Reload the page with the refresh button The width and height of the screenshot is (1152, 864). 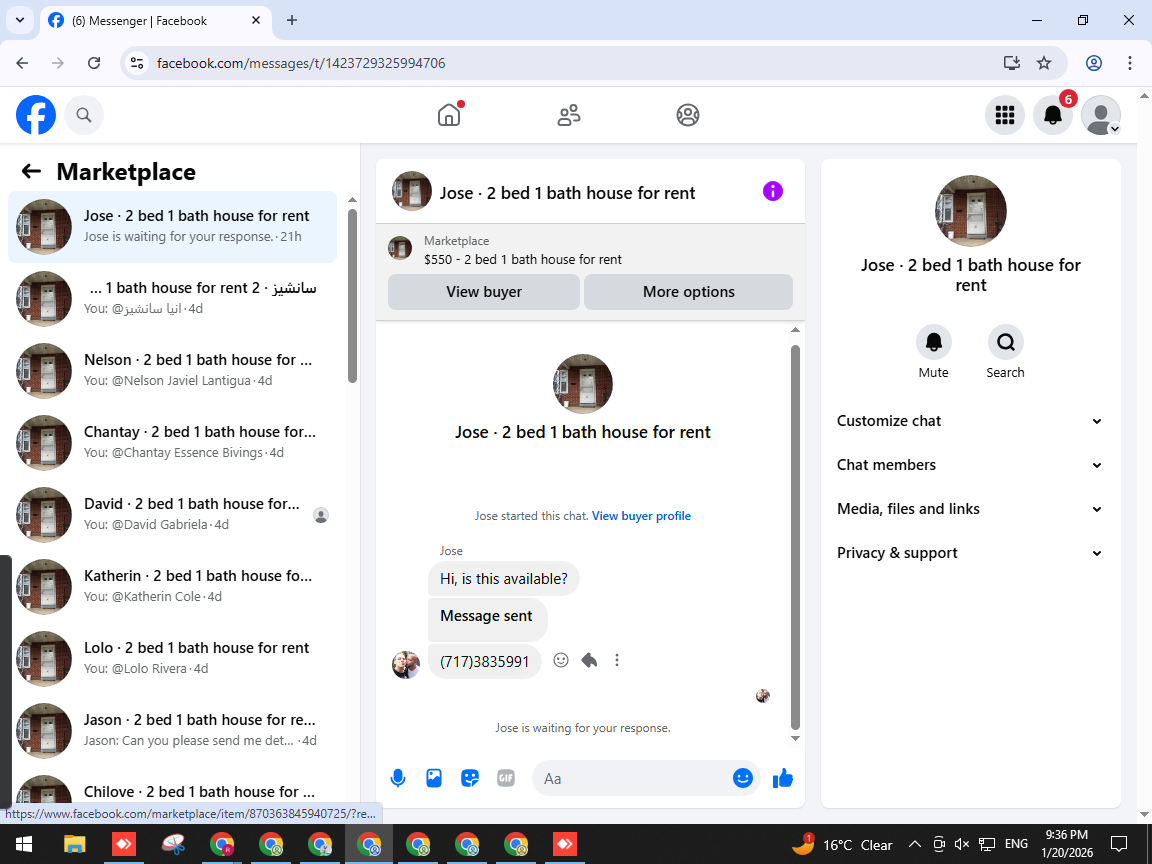click(94, 63)
